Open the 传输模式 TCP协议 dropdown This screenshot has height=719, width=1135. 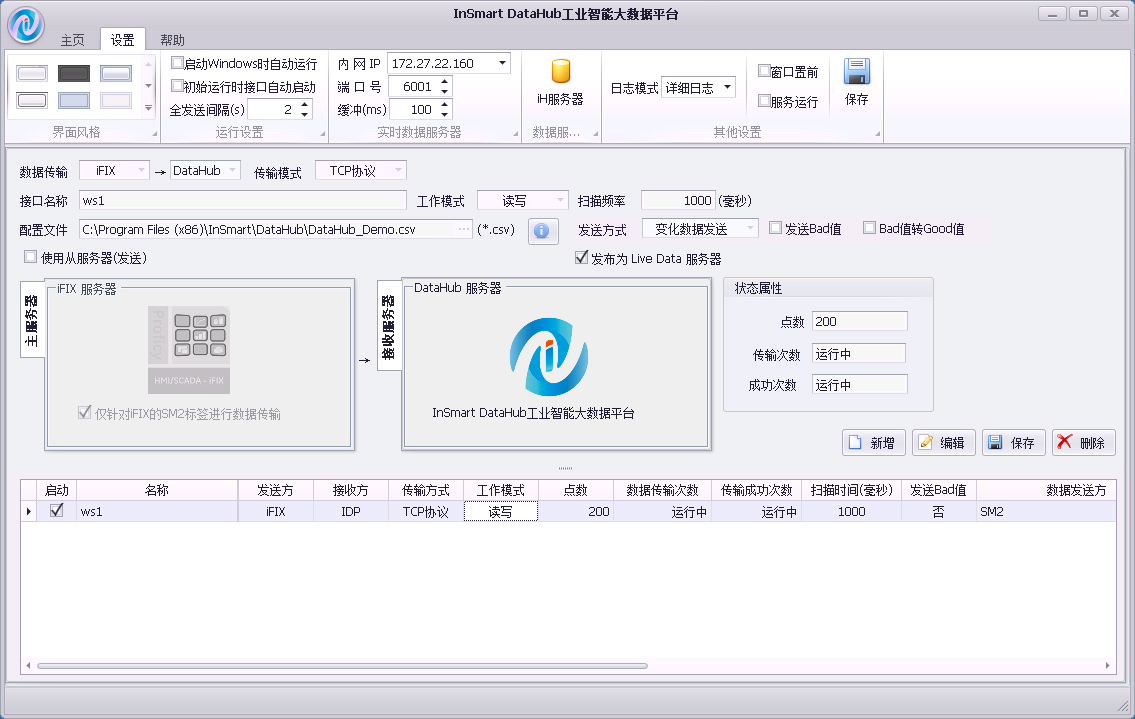[x=398, y=170]
